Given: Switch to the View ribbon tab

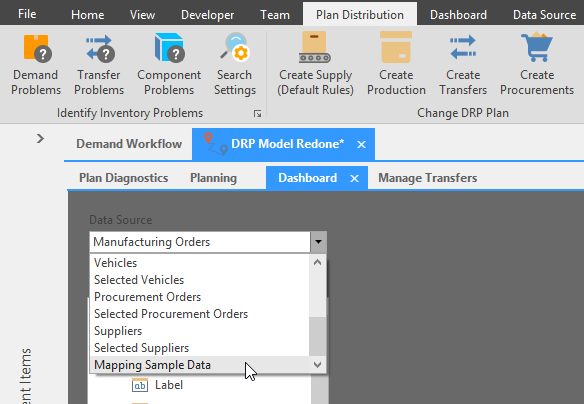Looking at the screenshot, I should tap(142, 15).
